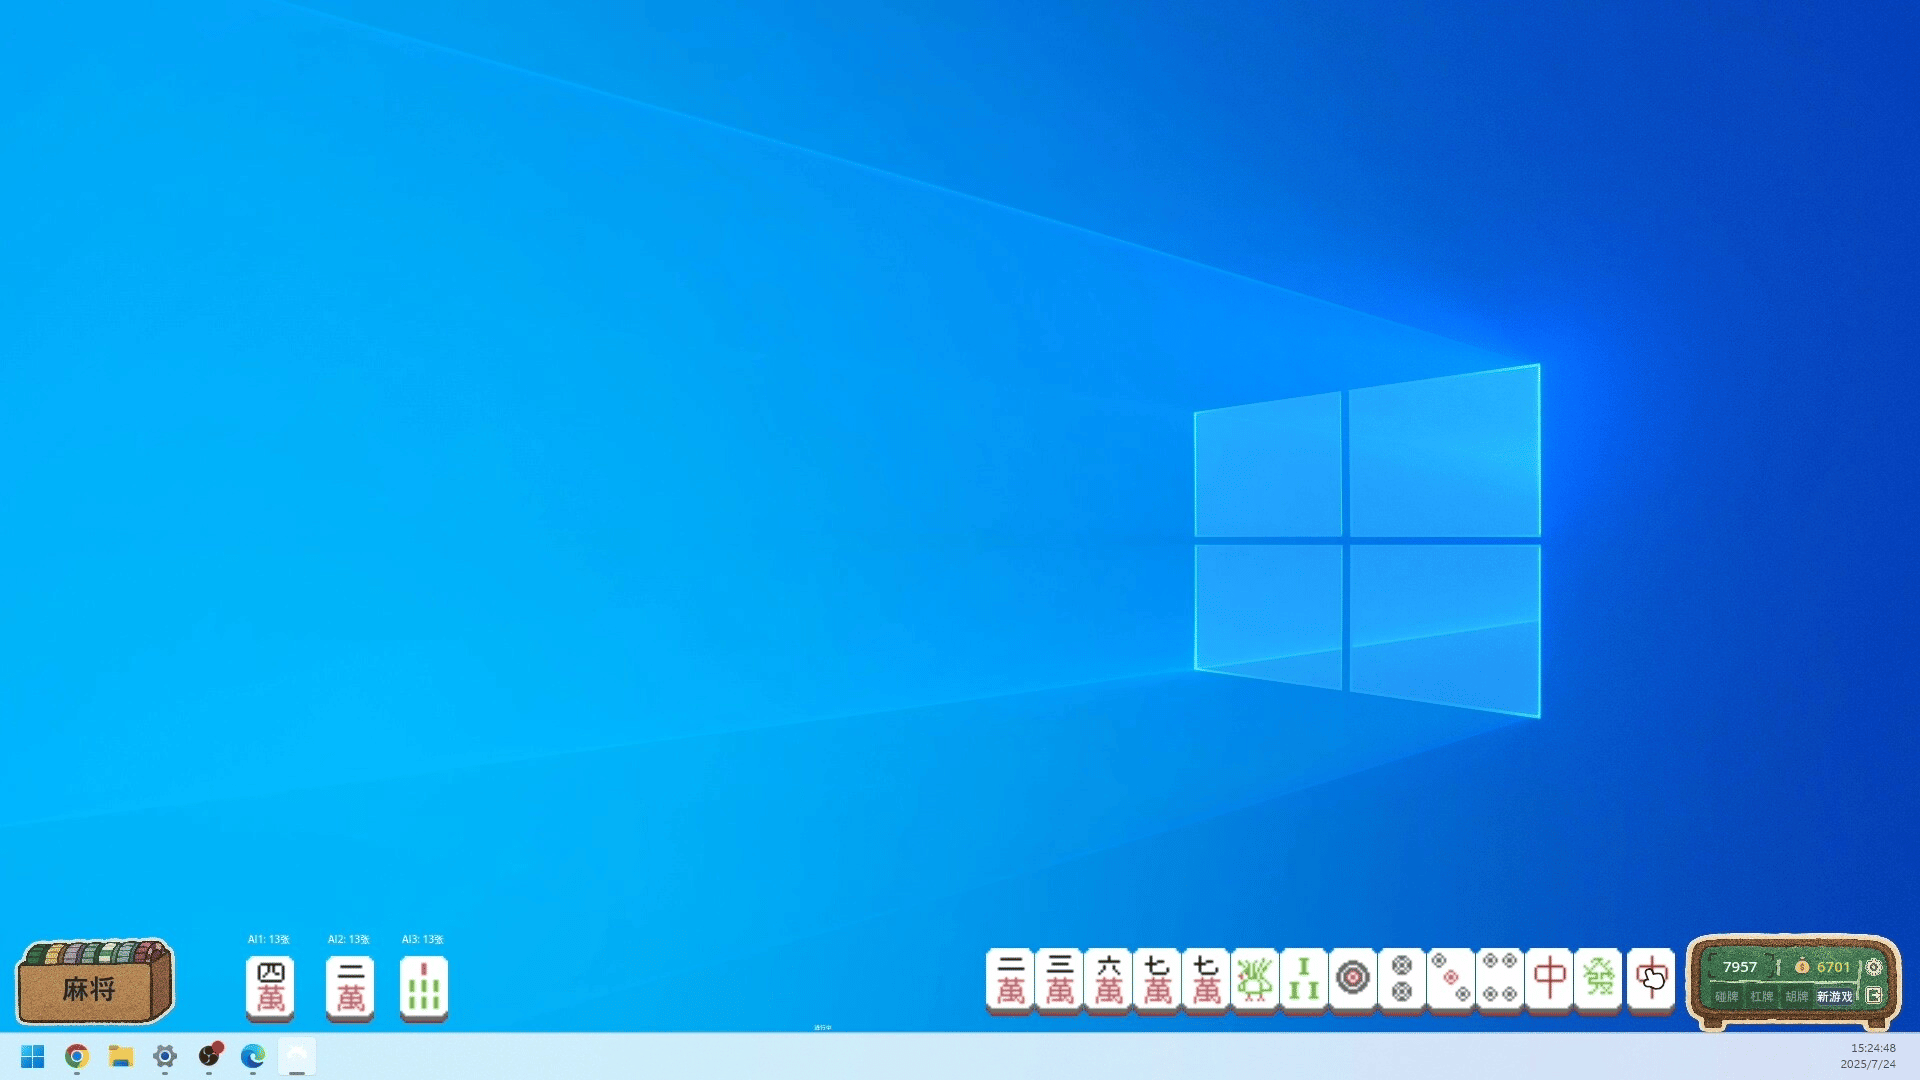Open the Windows Start menu

33,1056
